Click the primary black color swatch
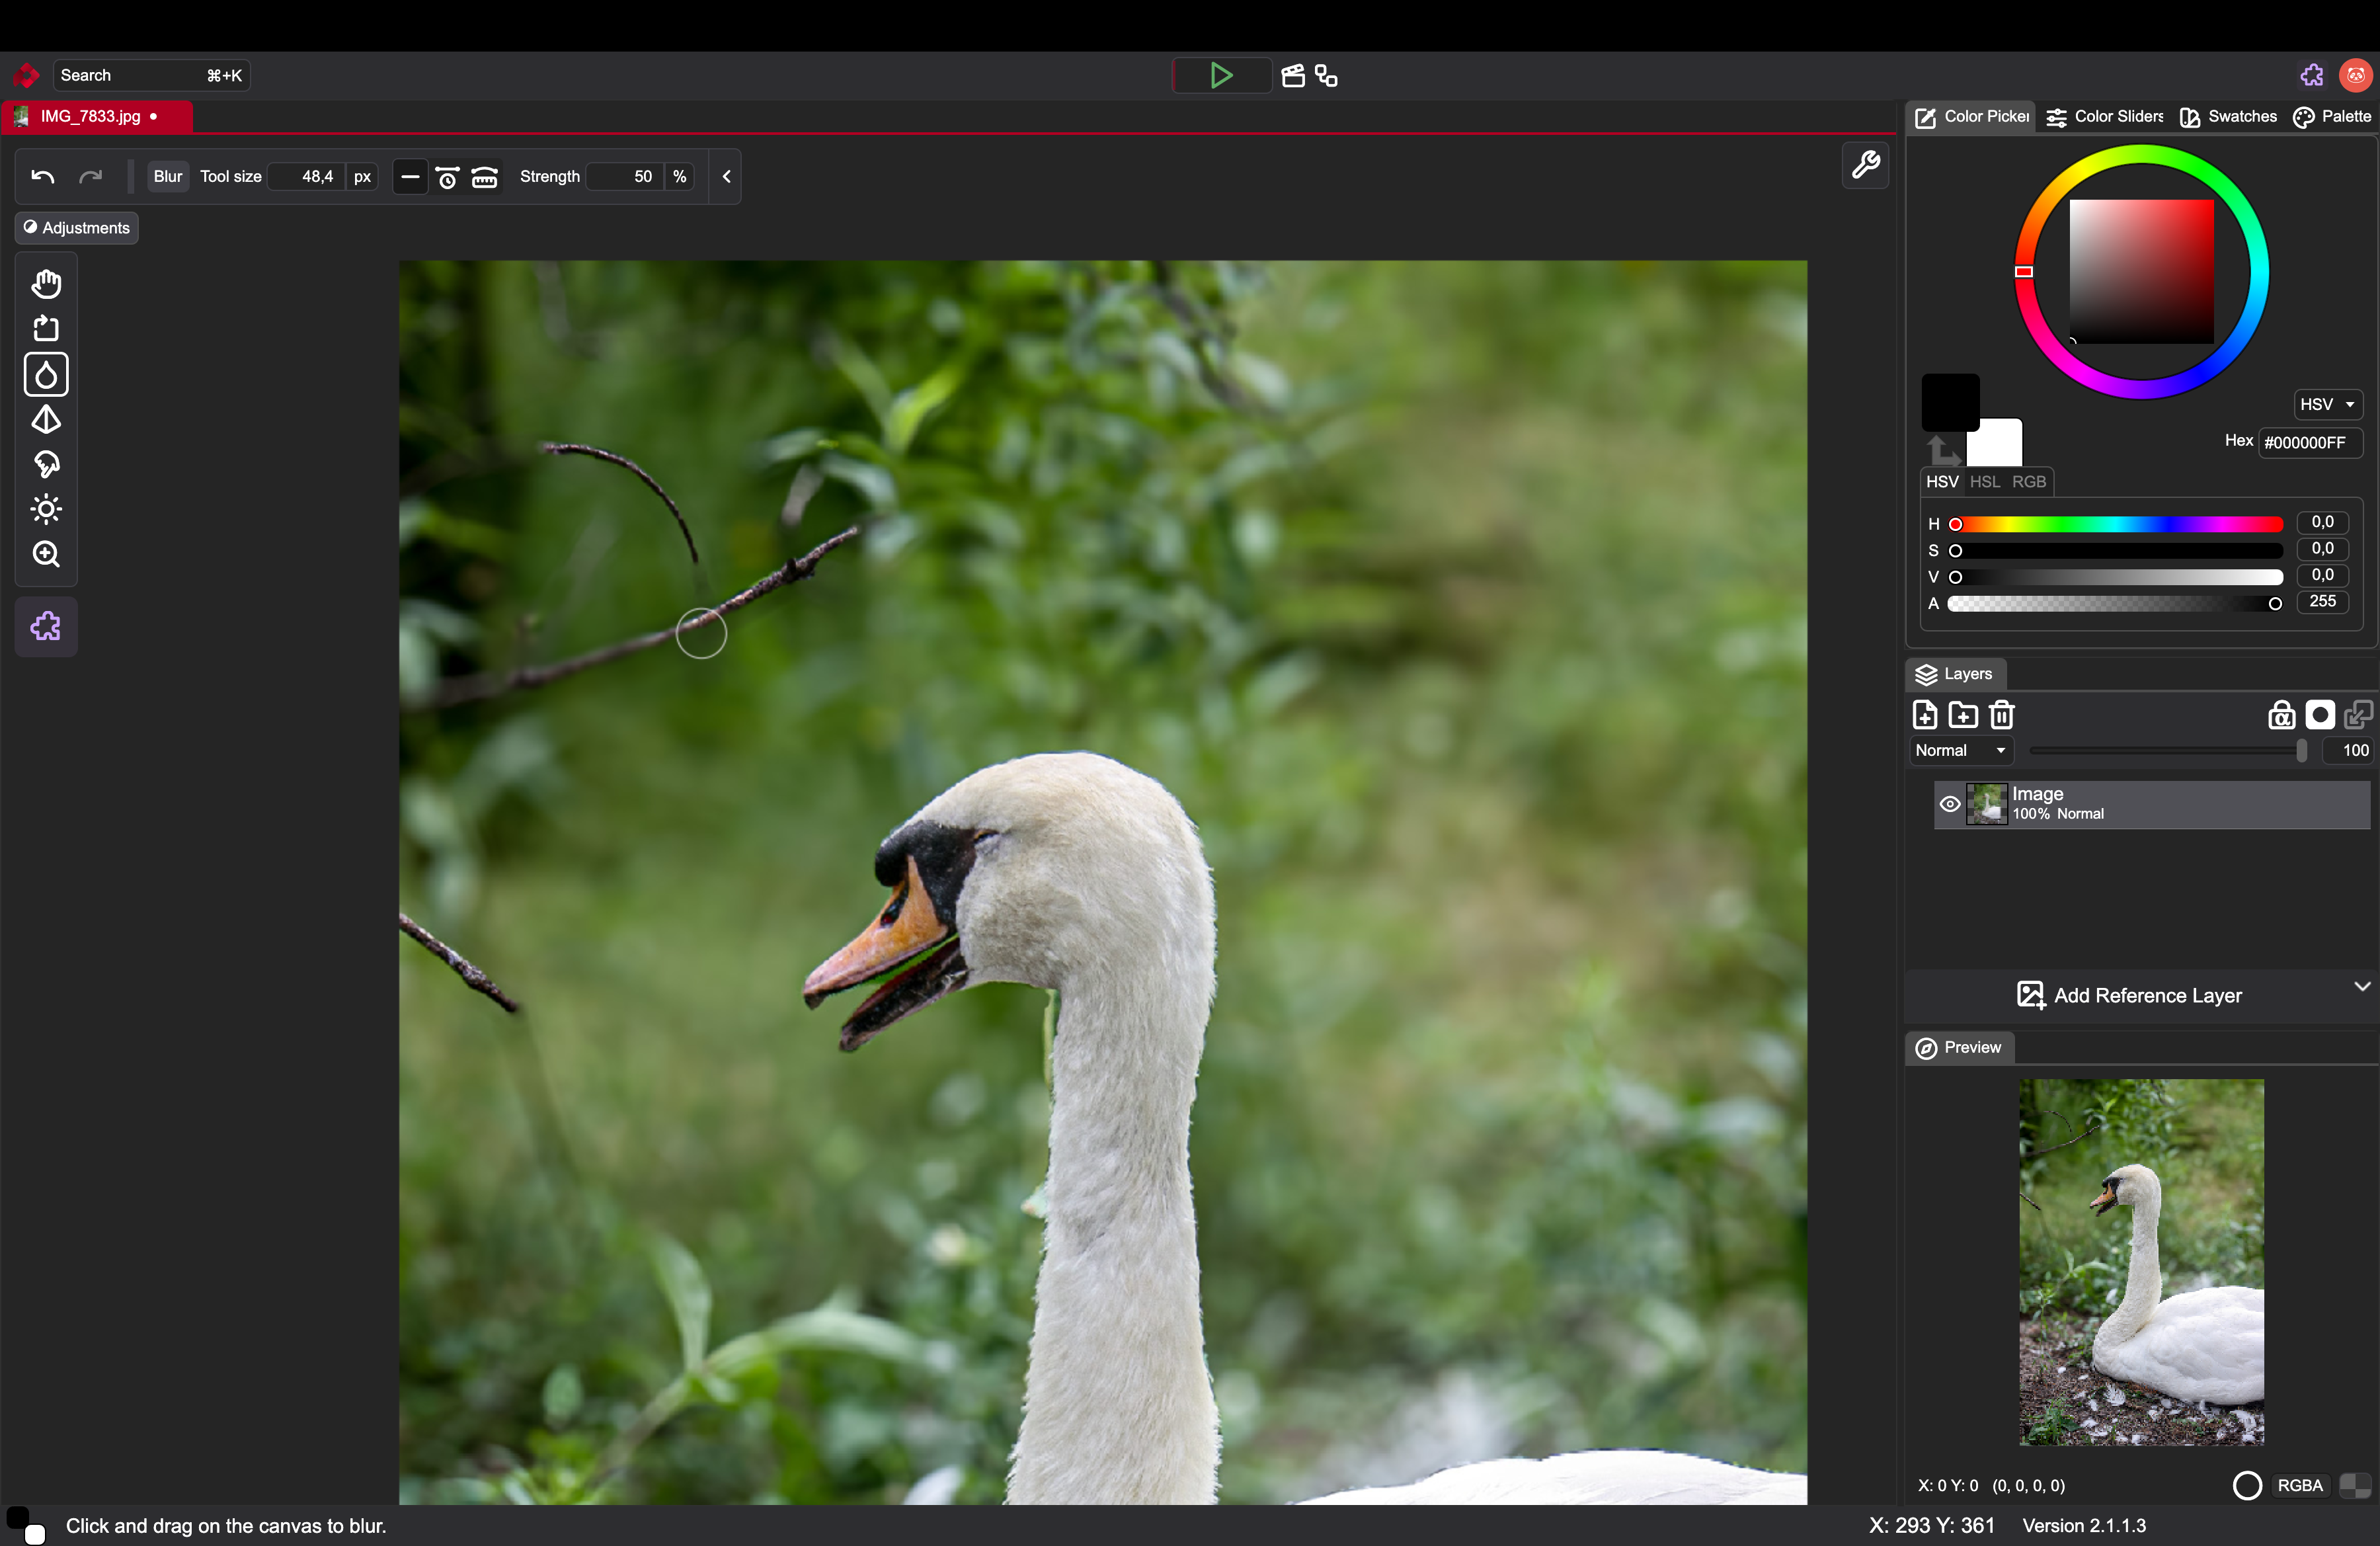This screenshot has height=1546, width=2380. pos(1950,403)
